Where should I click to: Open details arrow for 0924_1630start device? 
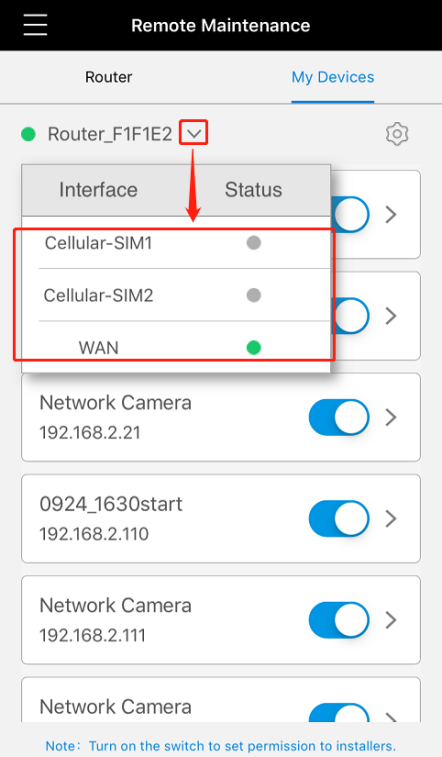click(x=391, y=519)
